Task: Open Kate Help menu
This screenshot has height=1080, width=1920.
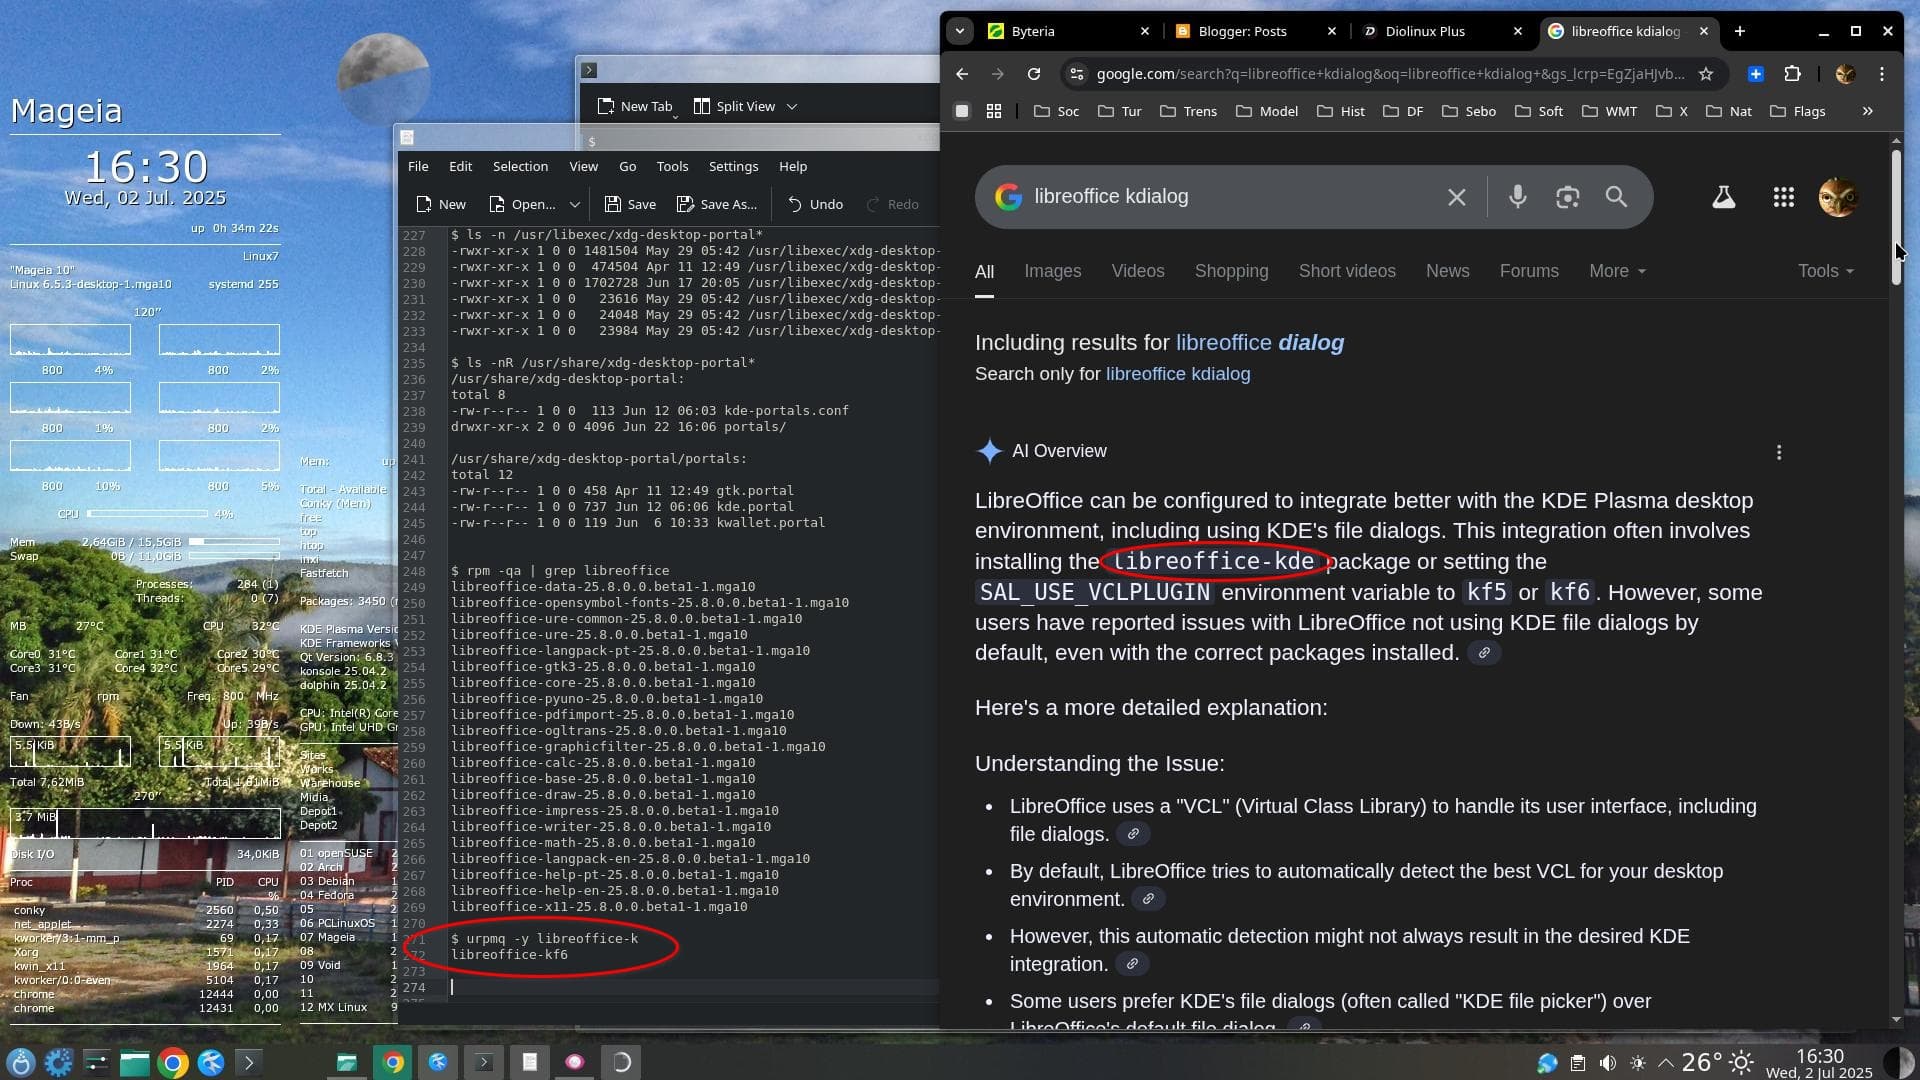Action: click(x=793, y=166)
